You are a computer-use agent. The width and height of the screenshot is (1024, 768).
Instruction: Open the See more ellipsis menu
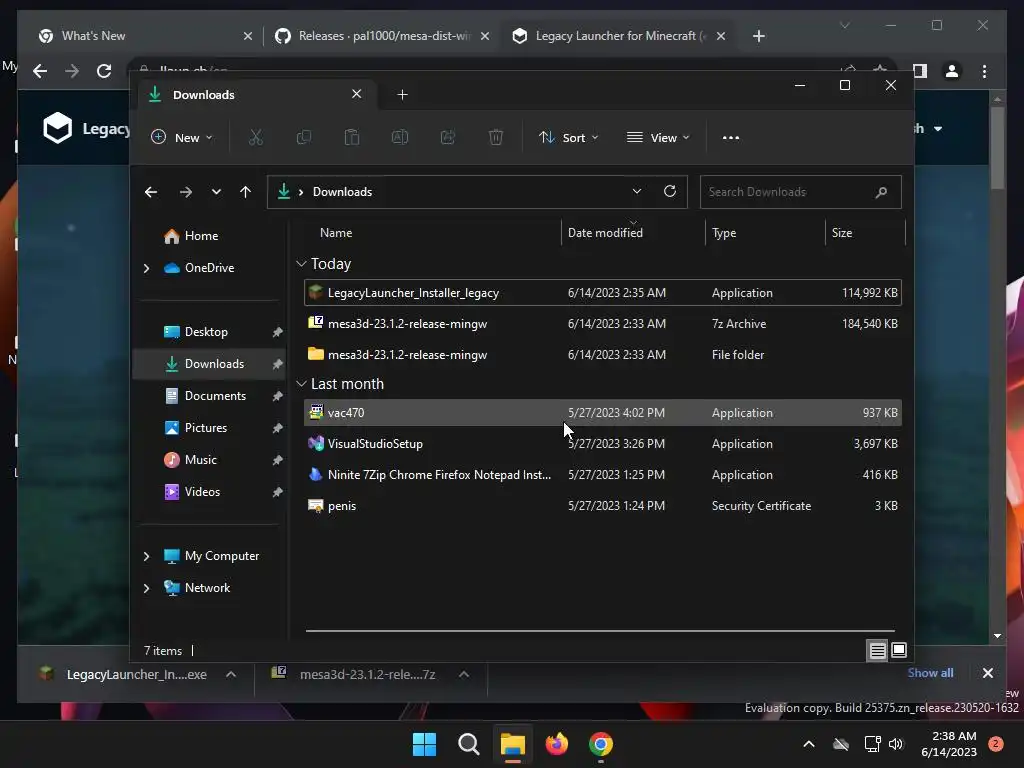click(x=731, y=138)
